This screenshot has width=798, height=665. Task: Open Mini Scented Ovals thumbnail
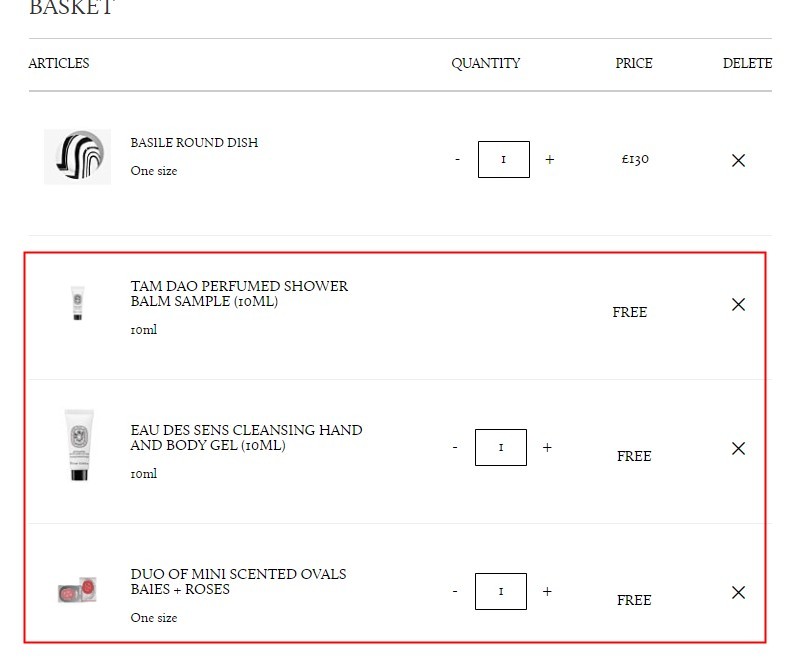pos(77,590)
